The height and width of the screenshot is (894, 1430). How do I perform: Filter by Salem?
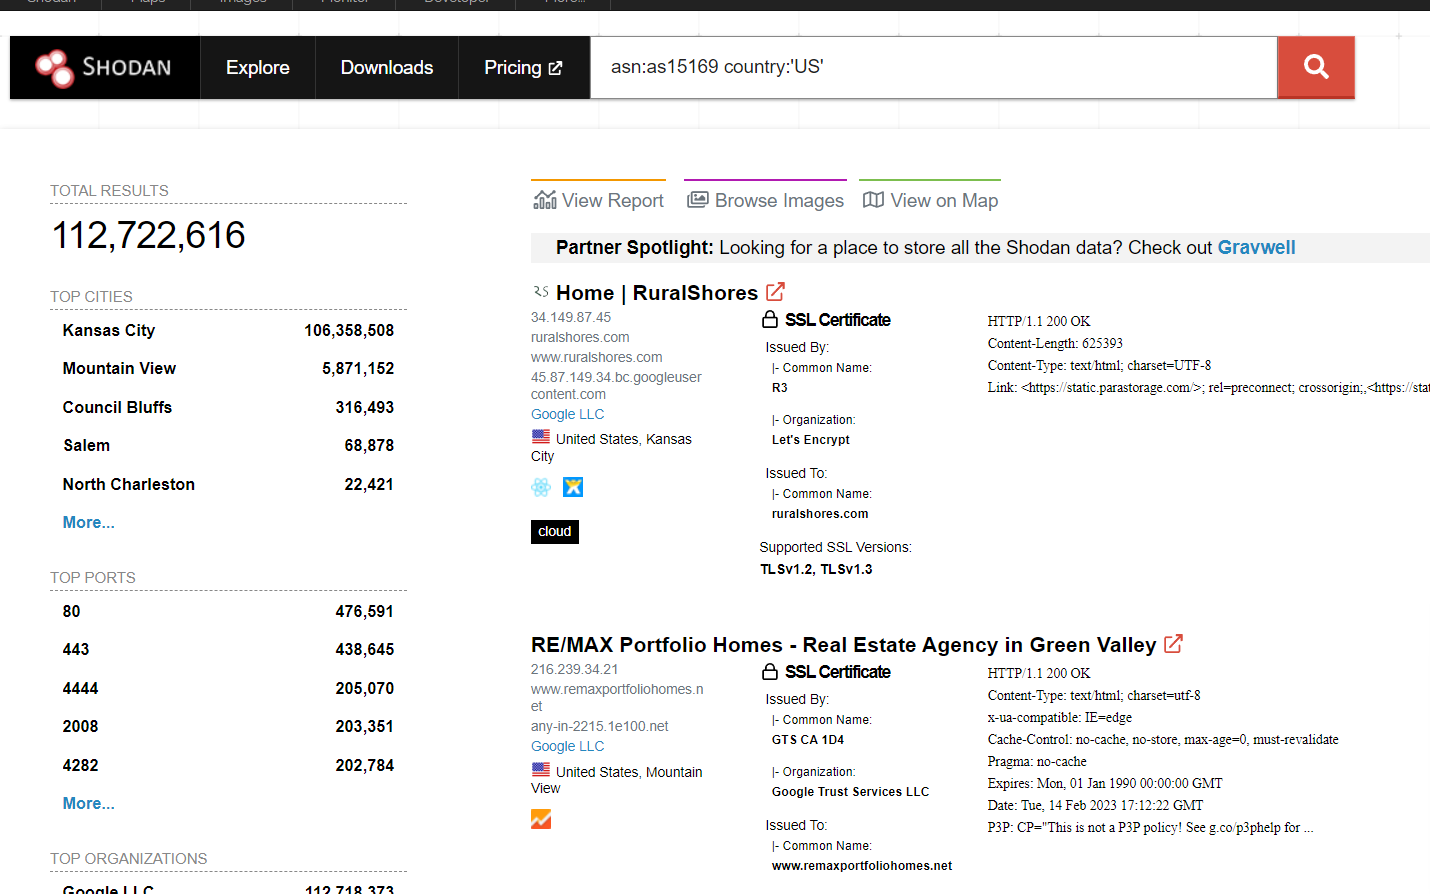coord(86,445)
